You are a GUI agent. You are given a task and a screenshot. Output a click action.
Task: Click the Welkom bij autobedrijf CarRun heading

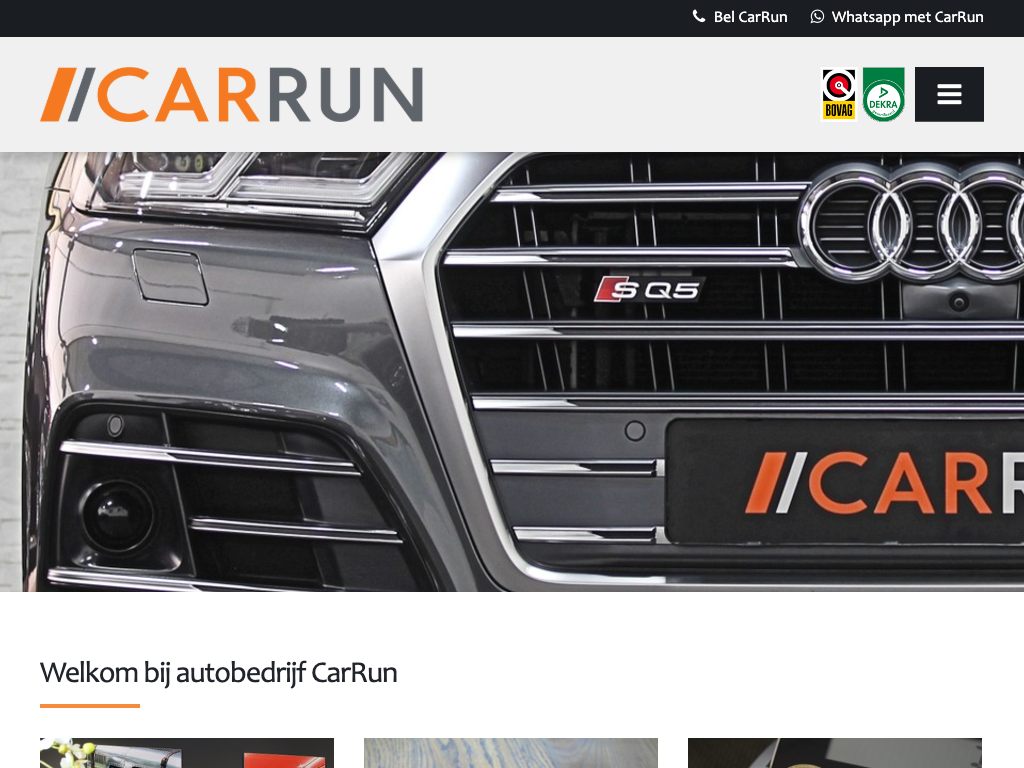pos(218,672)
